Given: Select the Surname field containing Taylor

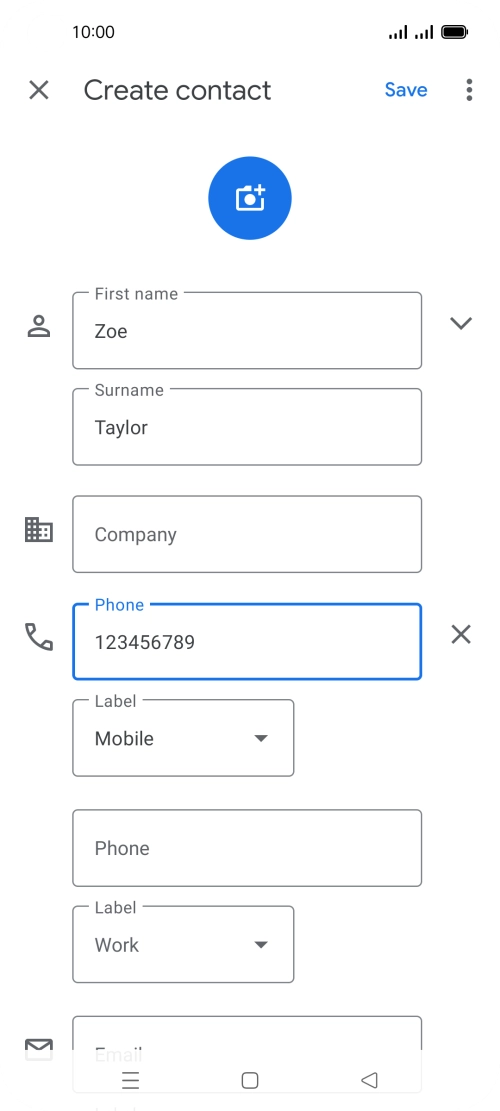Looking at the screenshot, I should pyautogui.click(x=247, y=427).
